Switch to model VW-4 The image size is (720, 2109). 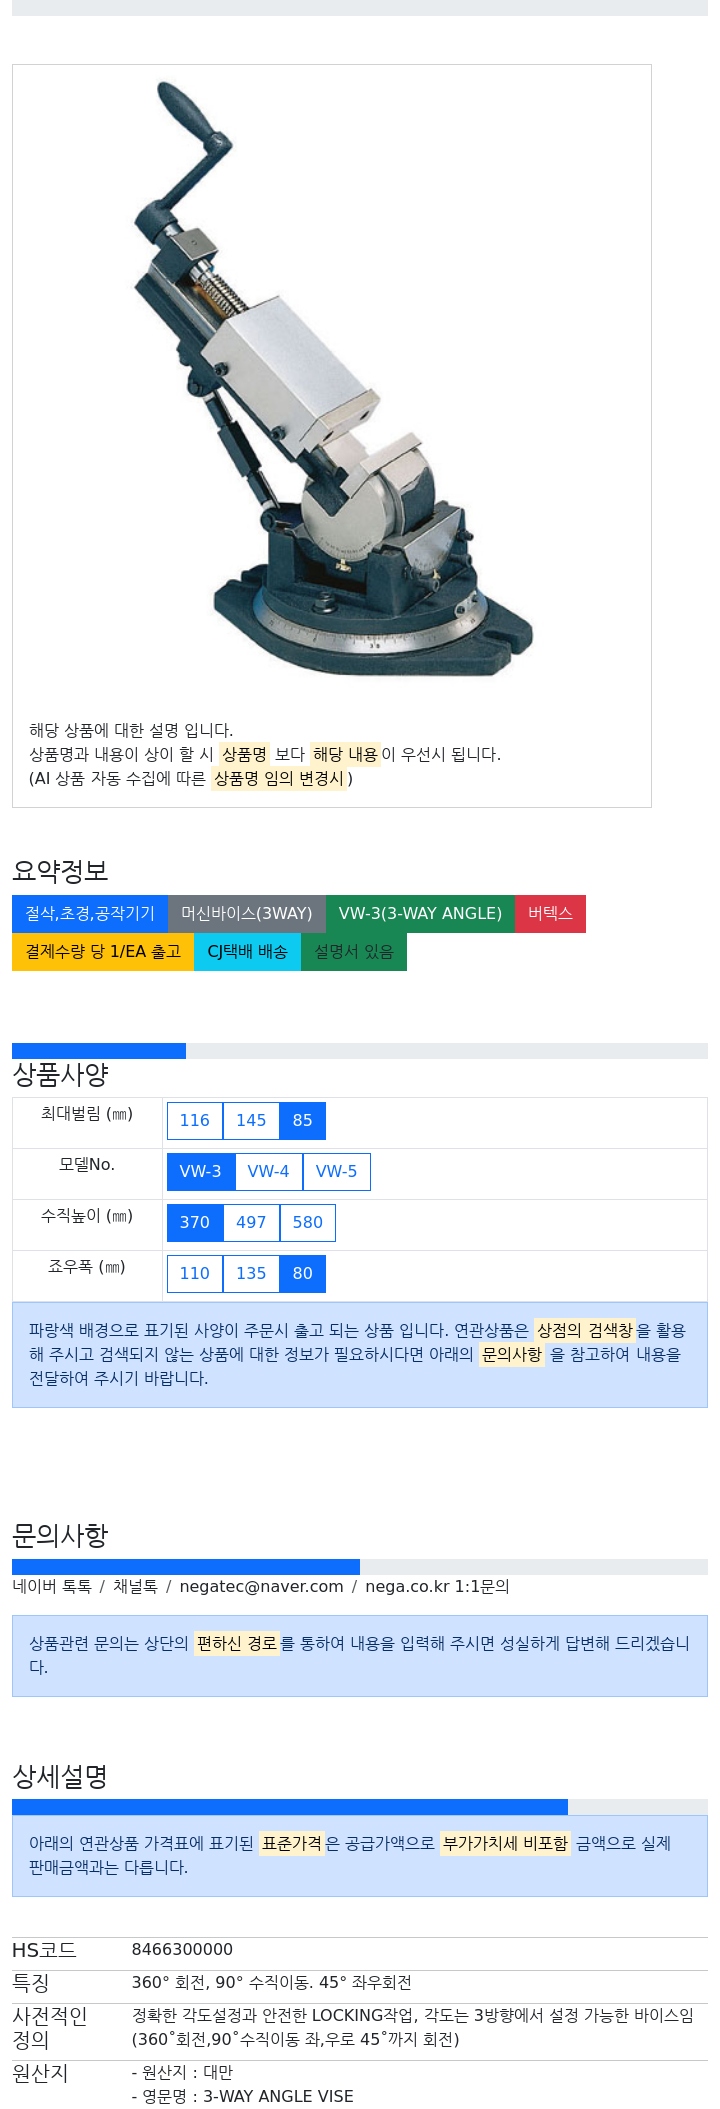(x=269, y=1172)
